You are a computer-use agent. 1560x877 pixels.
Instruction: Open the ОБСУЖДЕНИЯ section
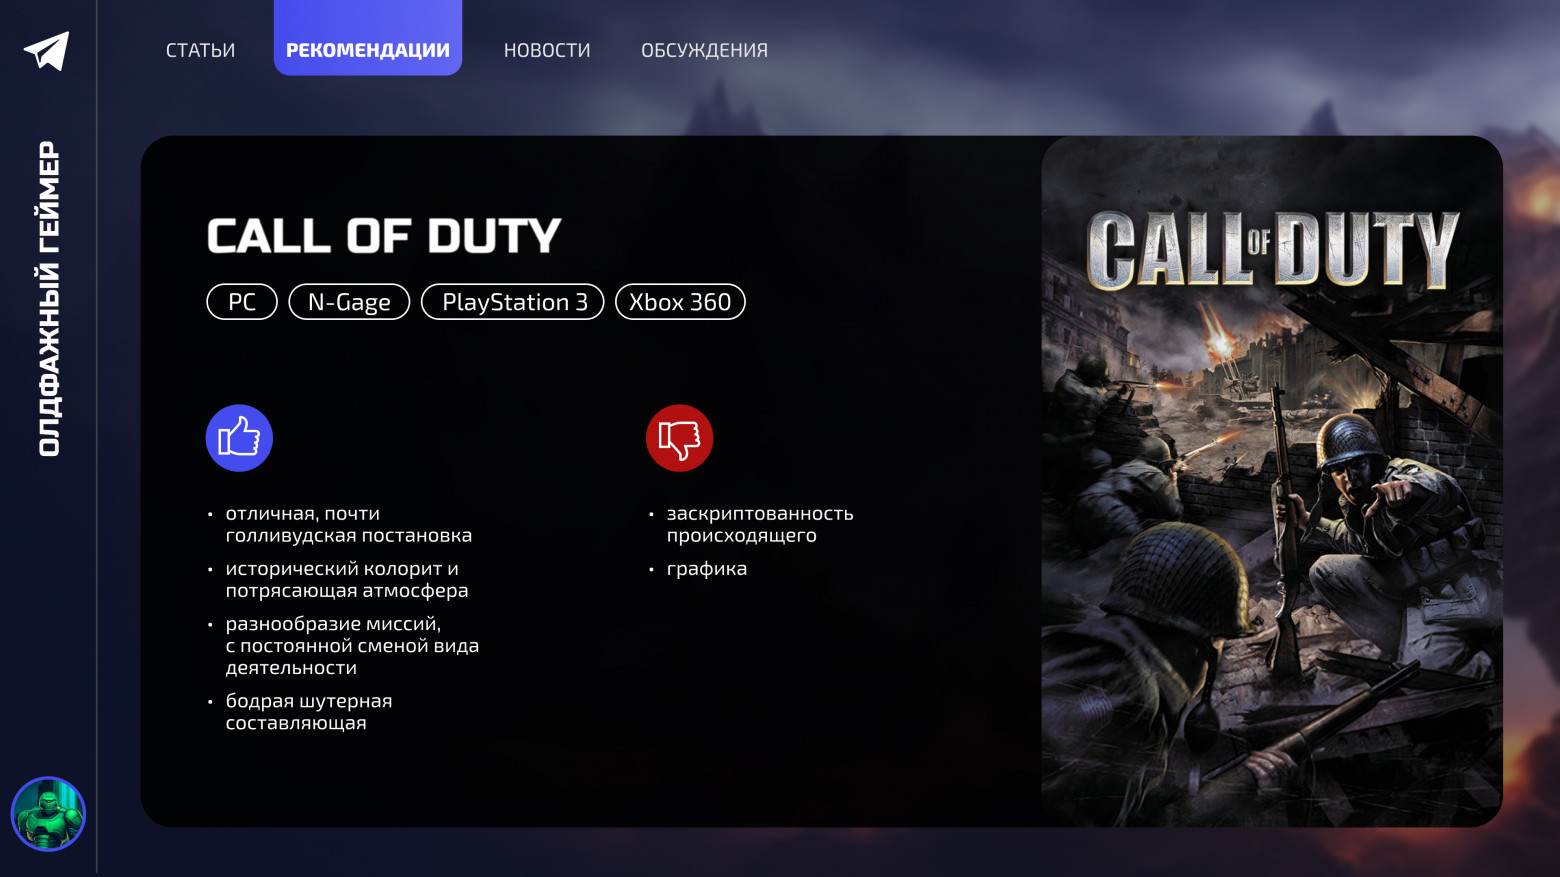pos(704,49)
